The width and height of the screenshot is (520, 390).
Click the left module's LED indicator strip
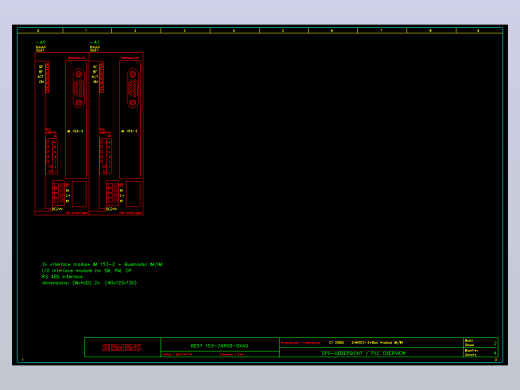click(47, 78)
